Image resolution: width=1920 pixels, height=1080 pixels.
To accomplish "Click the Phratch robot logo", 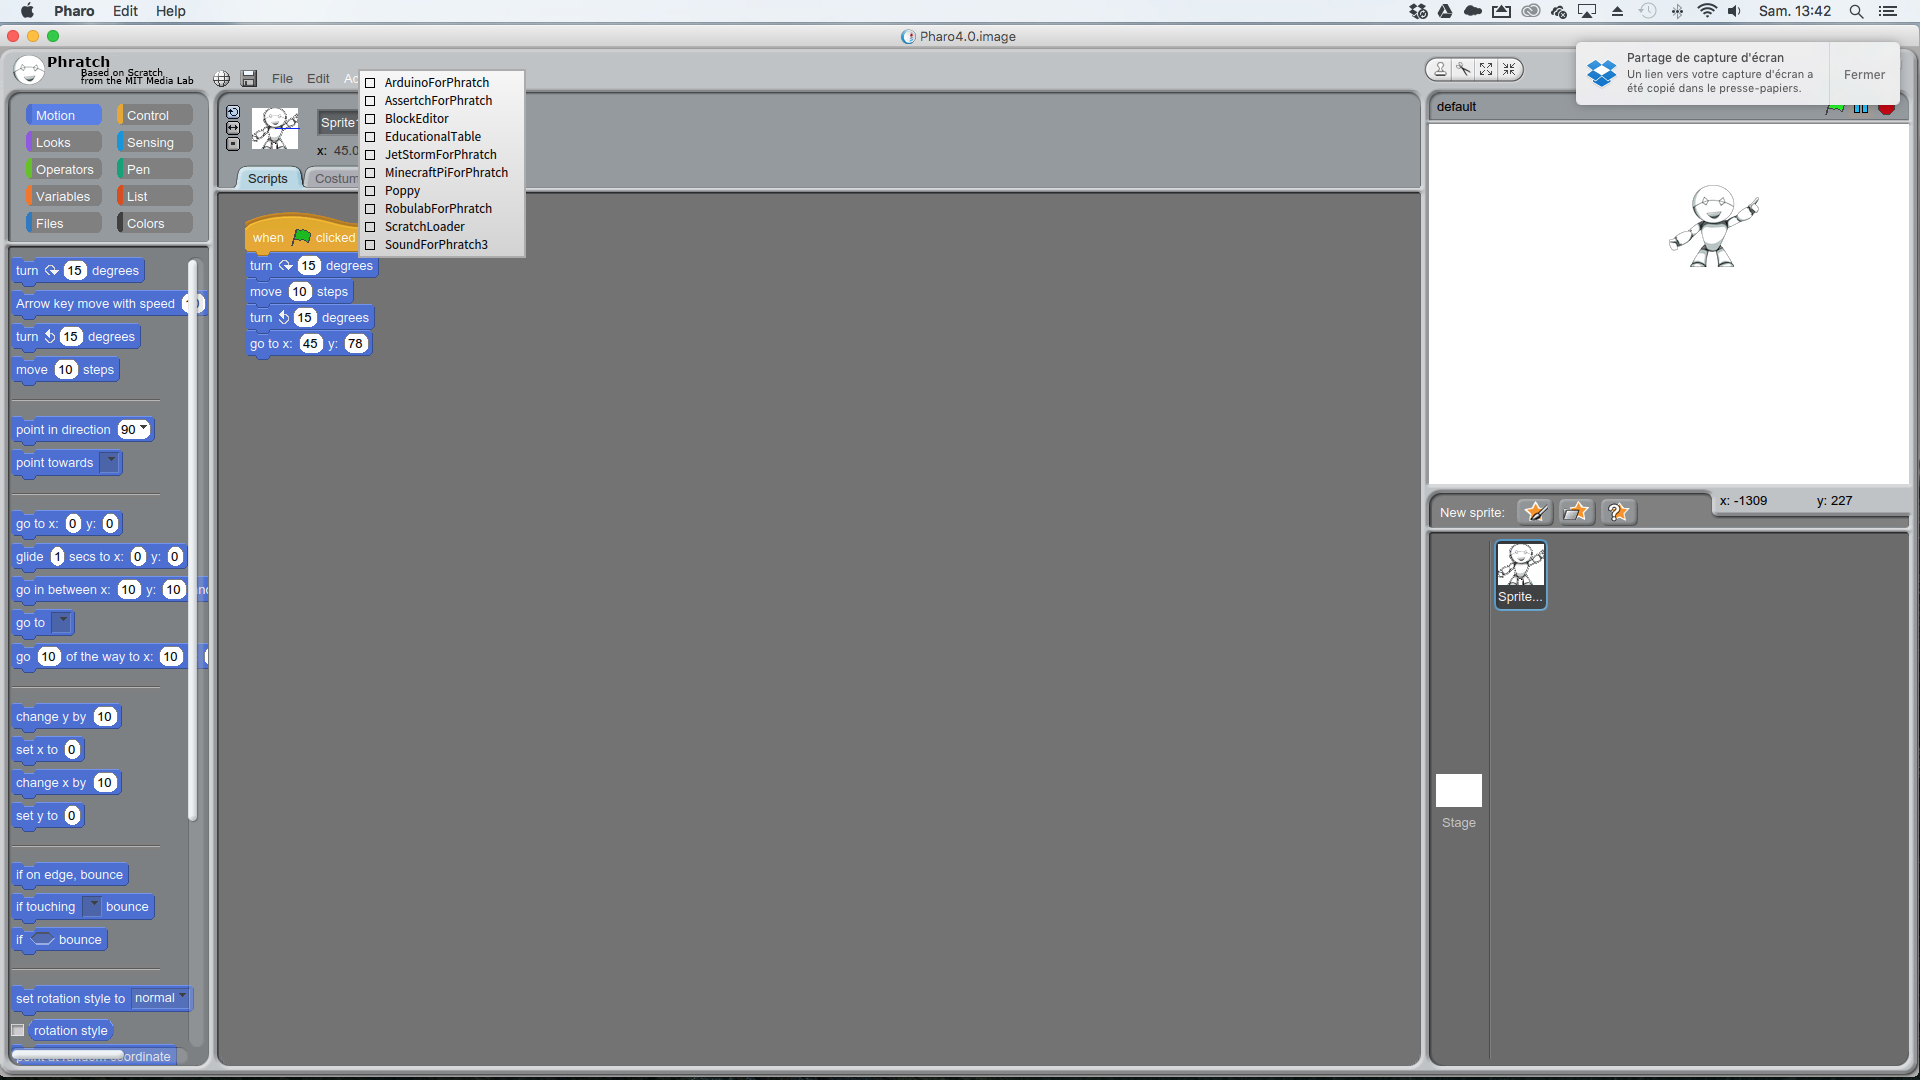I will 29,70.
